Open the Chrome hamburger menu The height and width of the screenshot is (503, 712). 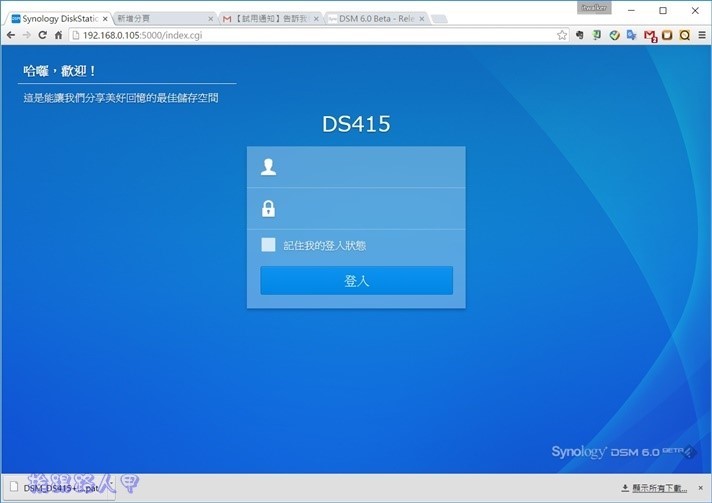point(702,35)
